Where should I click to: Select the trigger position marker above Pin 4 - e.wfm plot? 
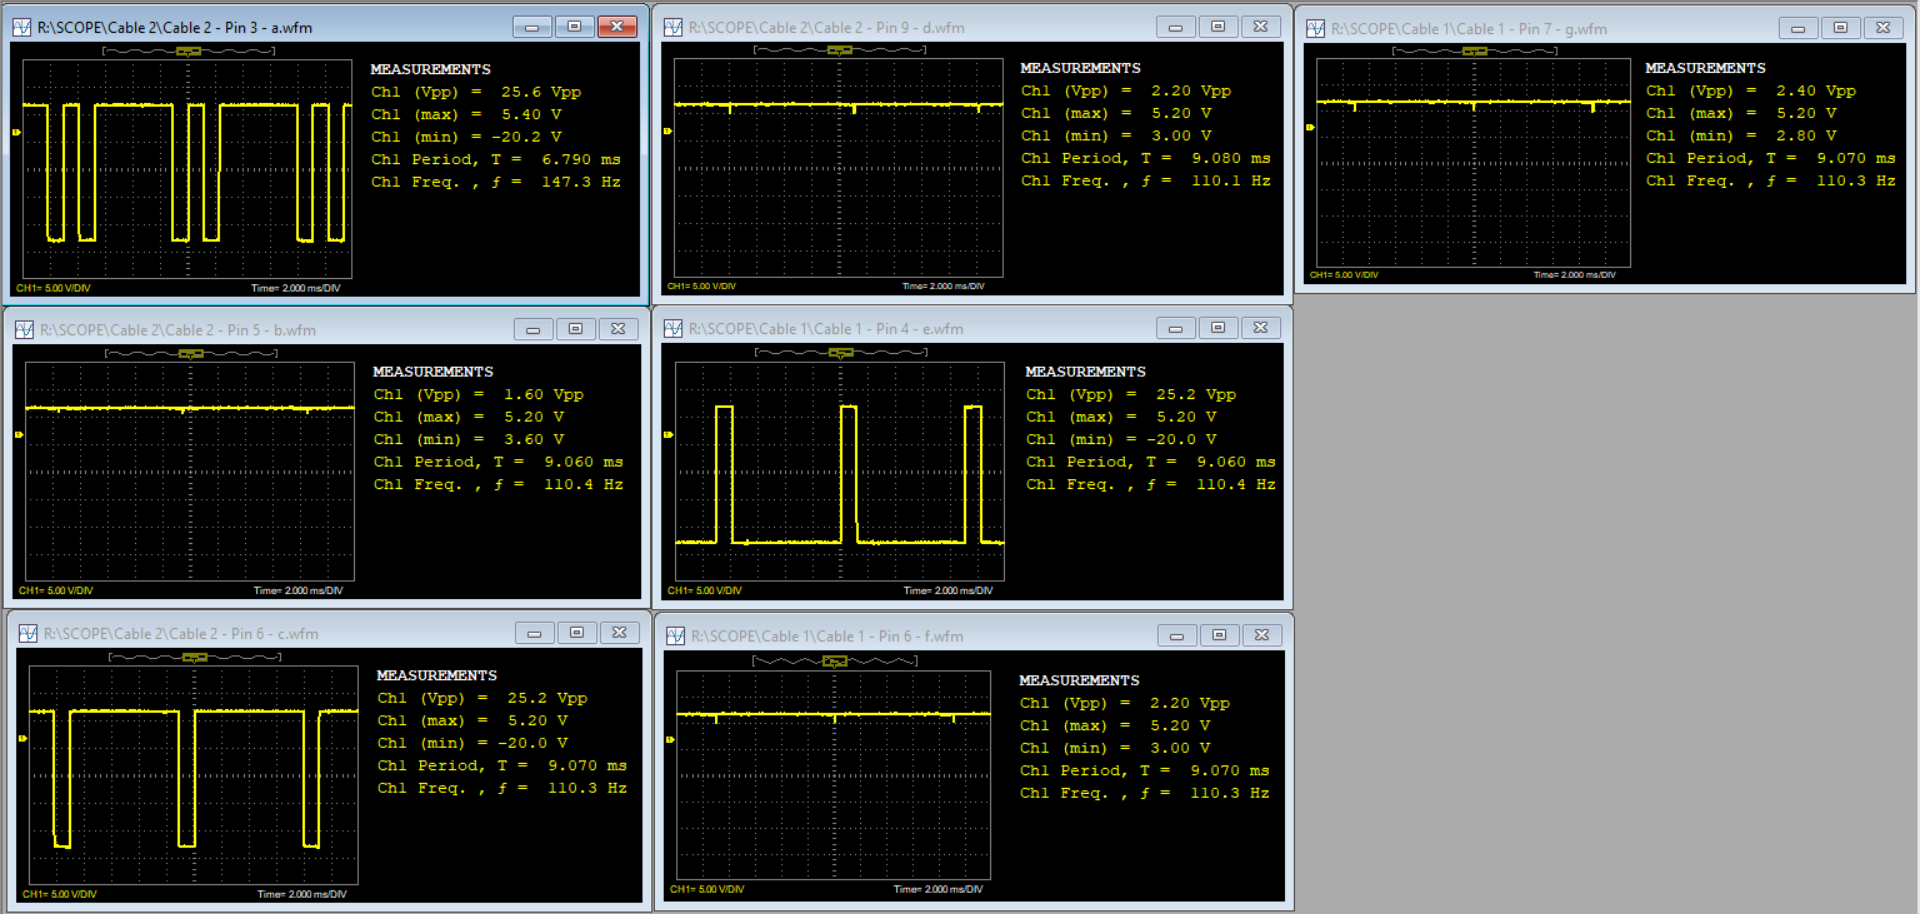point(840,353)
